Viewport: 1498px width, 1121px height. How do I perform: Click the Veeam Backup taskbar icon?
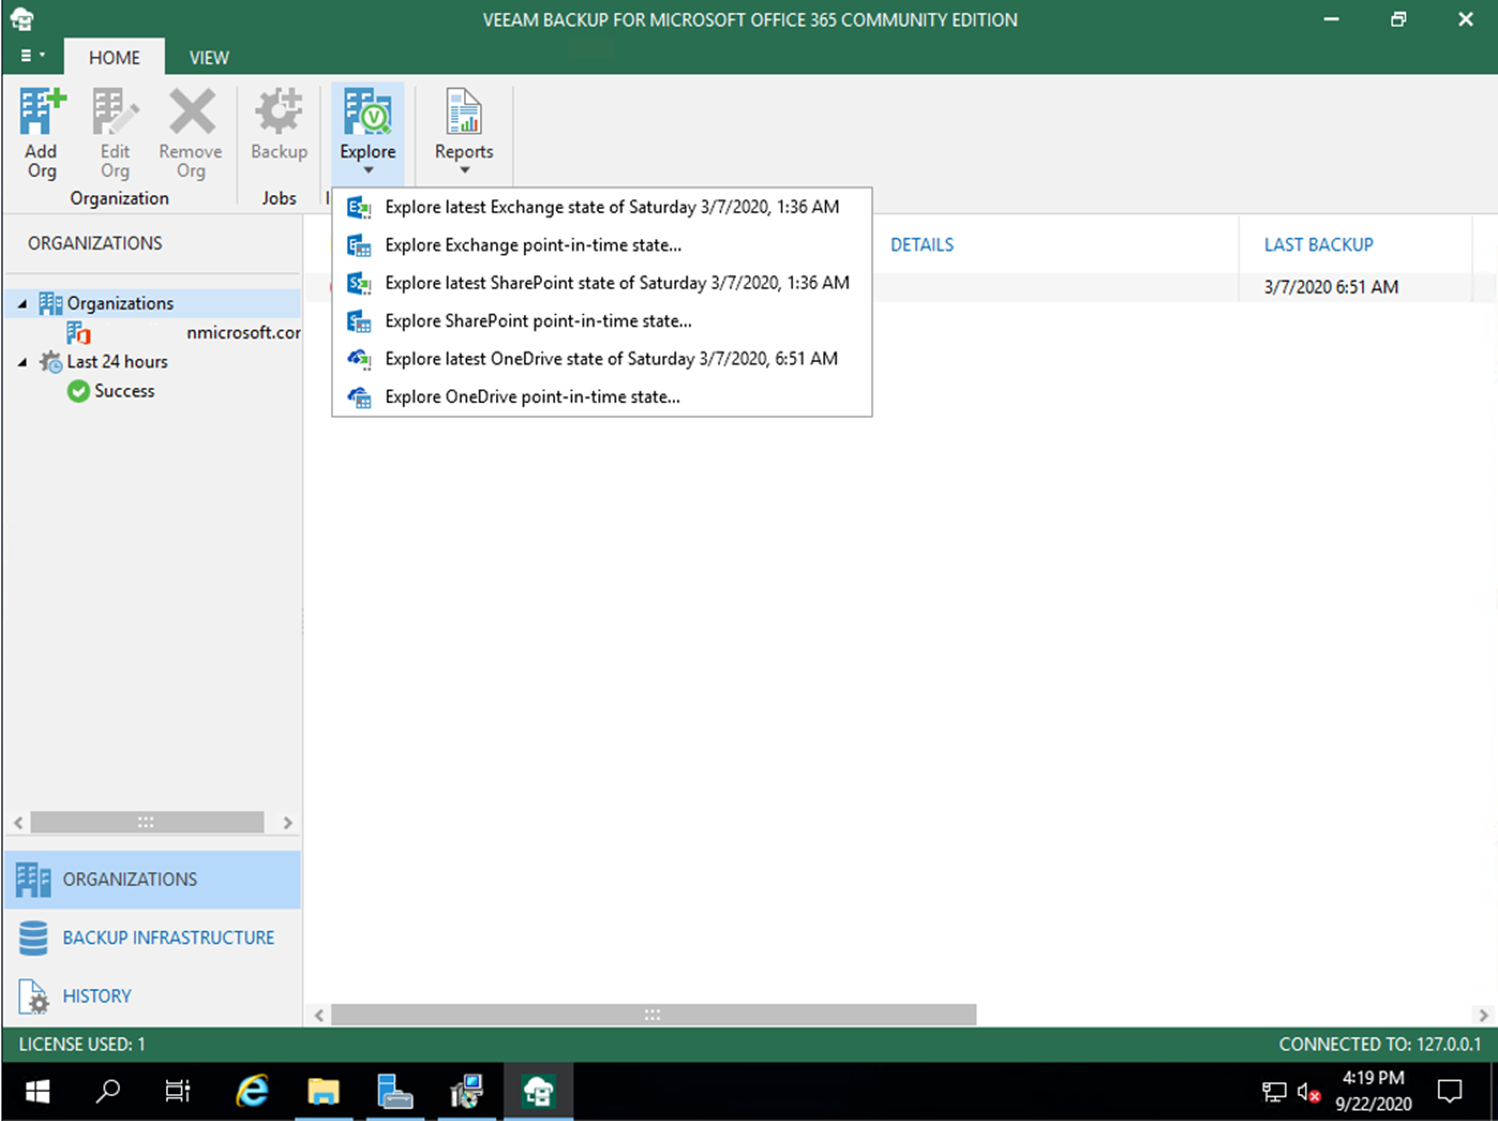coord(539,1091)
